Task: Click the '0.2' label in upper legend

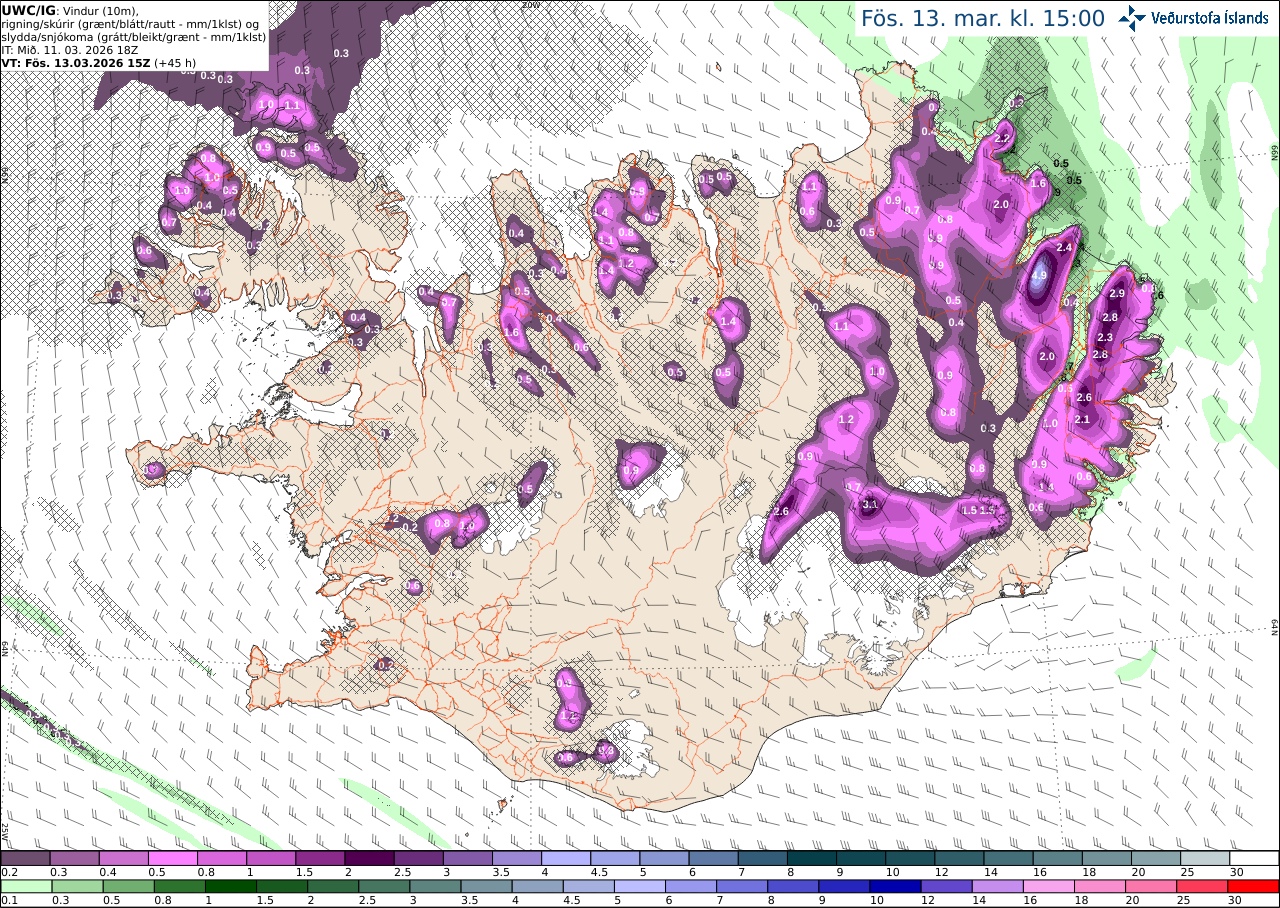Action: pos(8,872)
